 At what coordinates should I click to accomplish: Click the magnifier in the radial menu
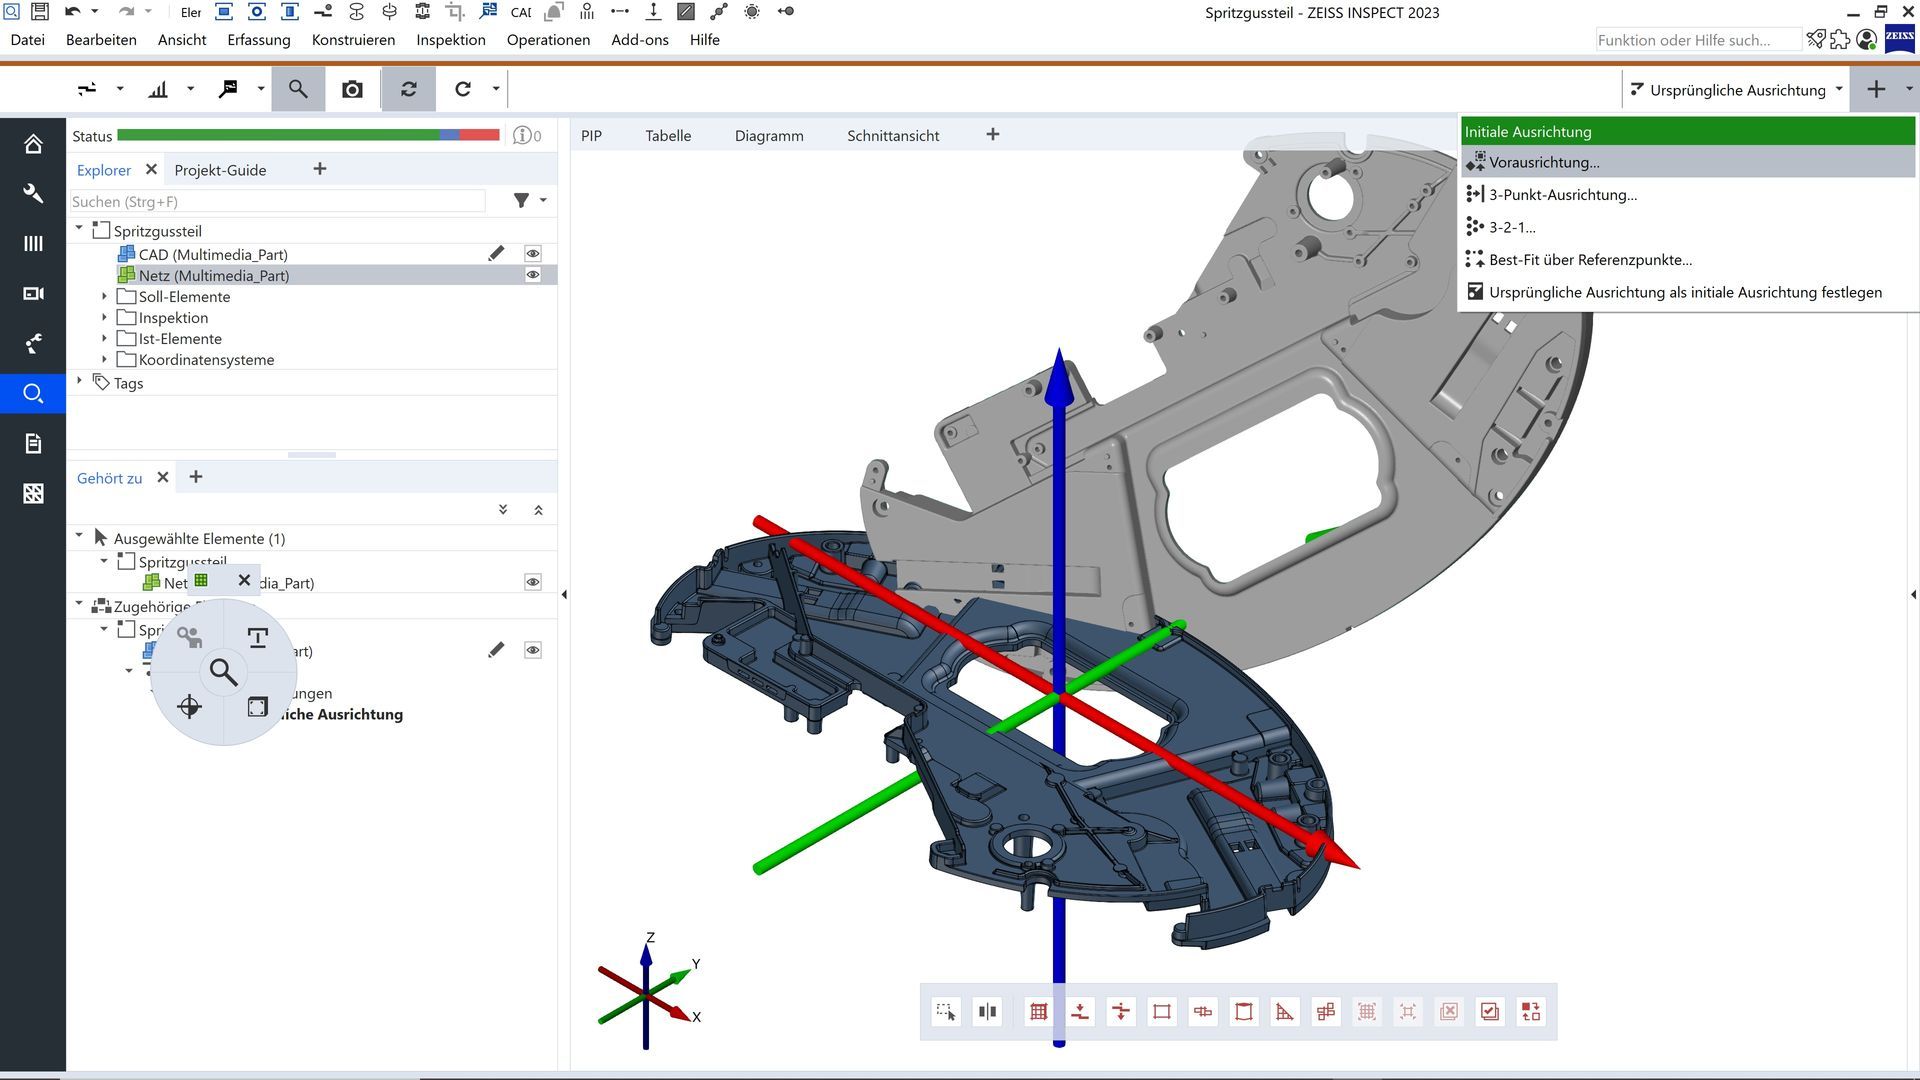[x=223, y=673]
